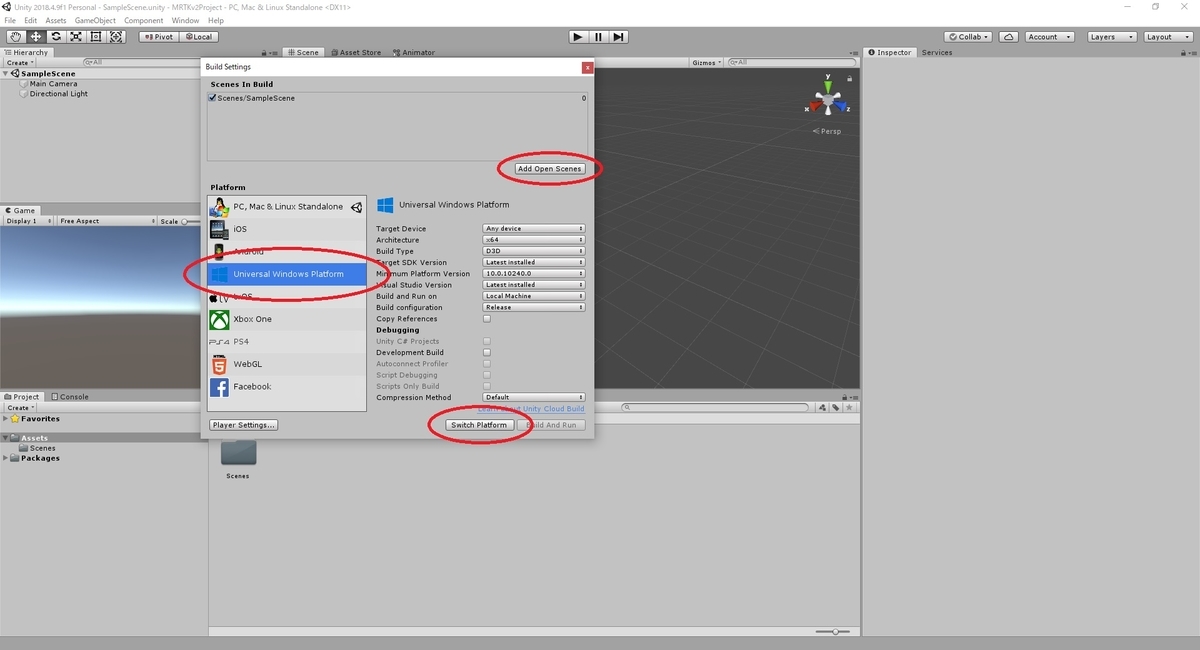
Task: Open the Layout dropdown
Action: click(1166, 37)
